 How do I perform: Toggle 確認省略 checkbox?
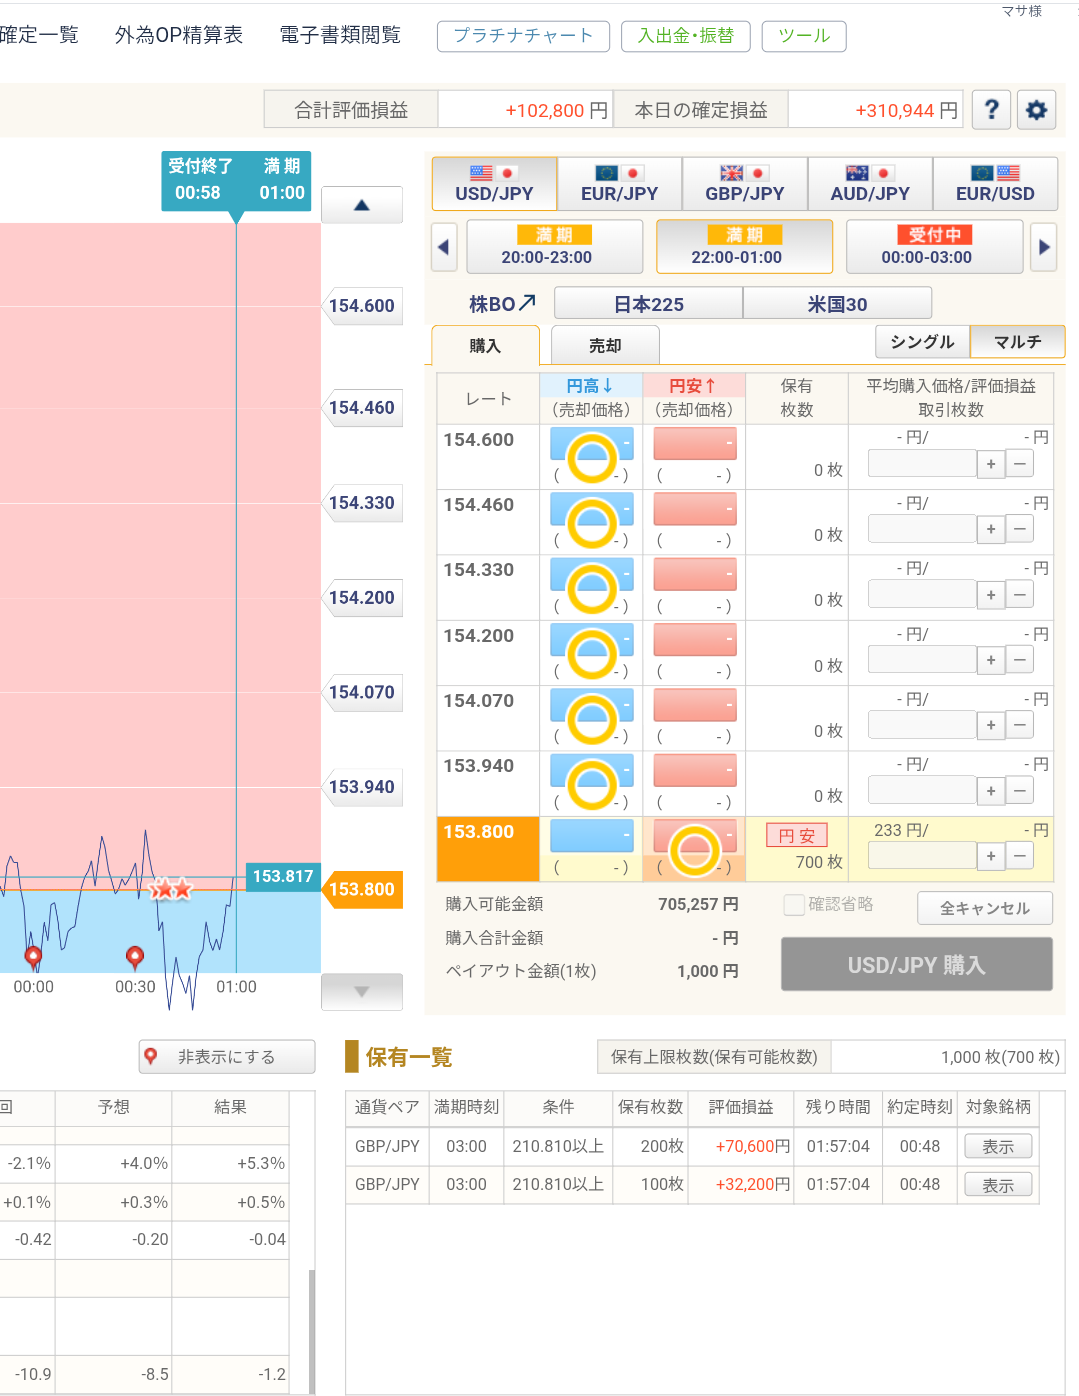tap(794, 905)
